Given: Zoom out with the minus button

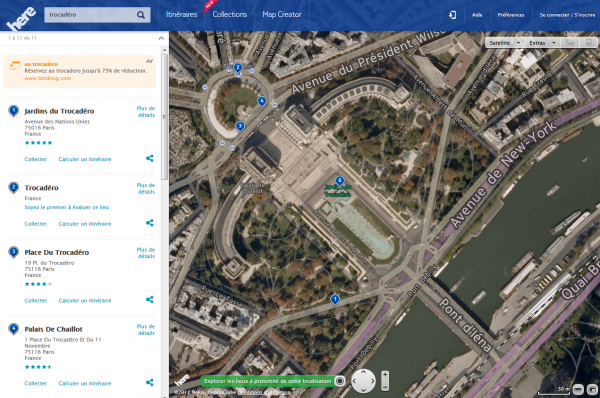Looking at the screenshot, I should coord(385,387).
